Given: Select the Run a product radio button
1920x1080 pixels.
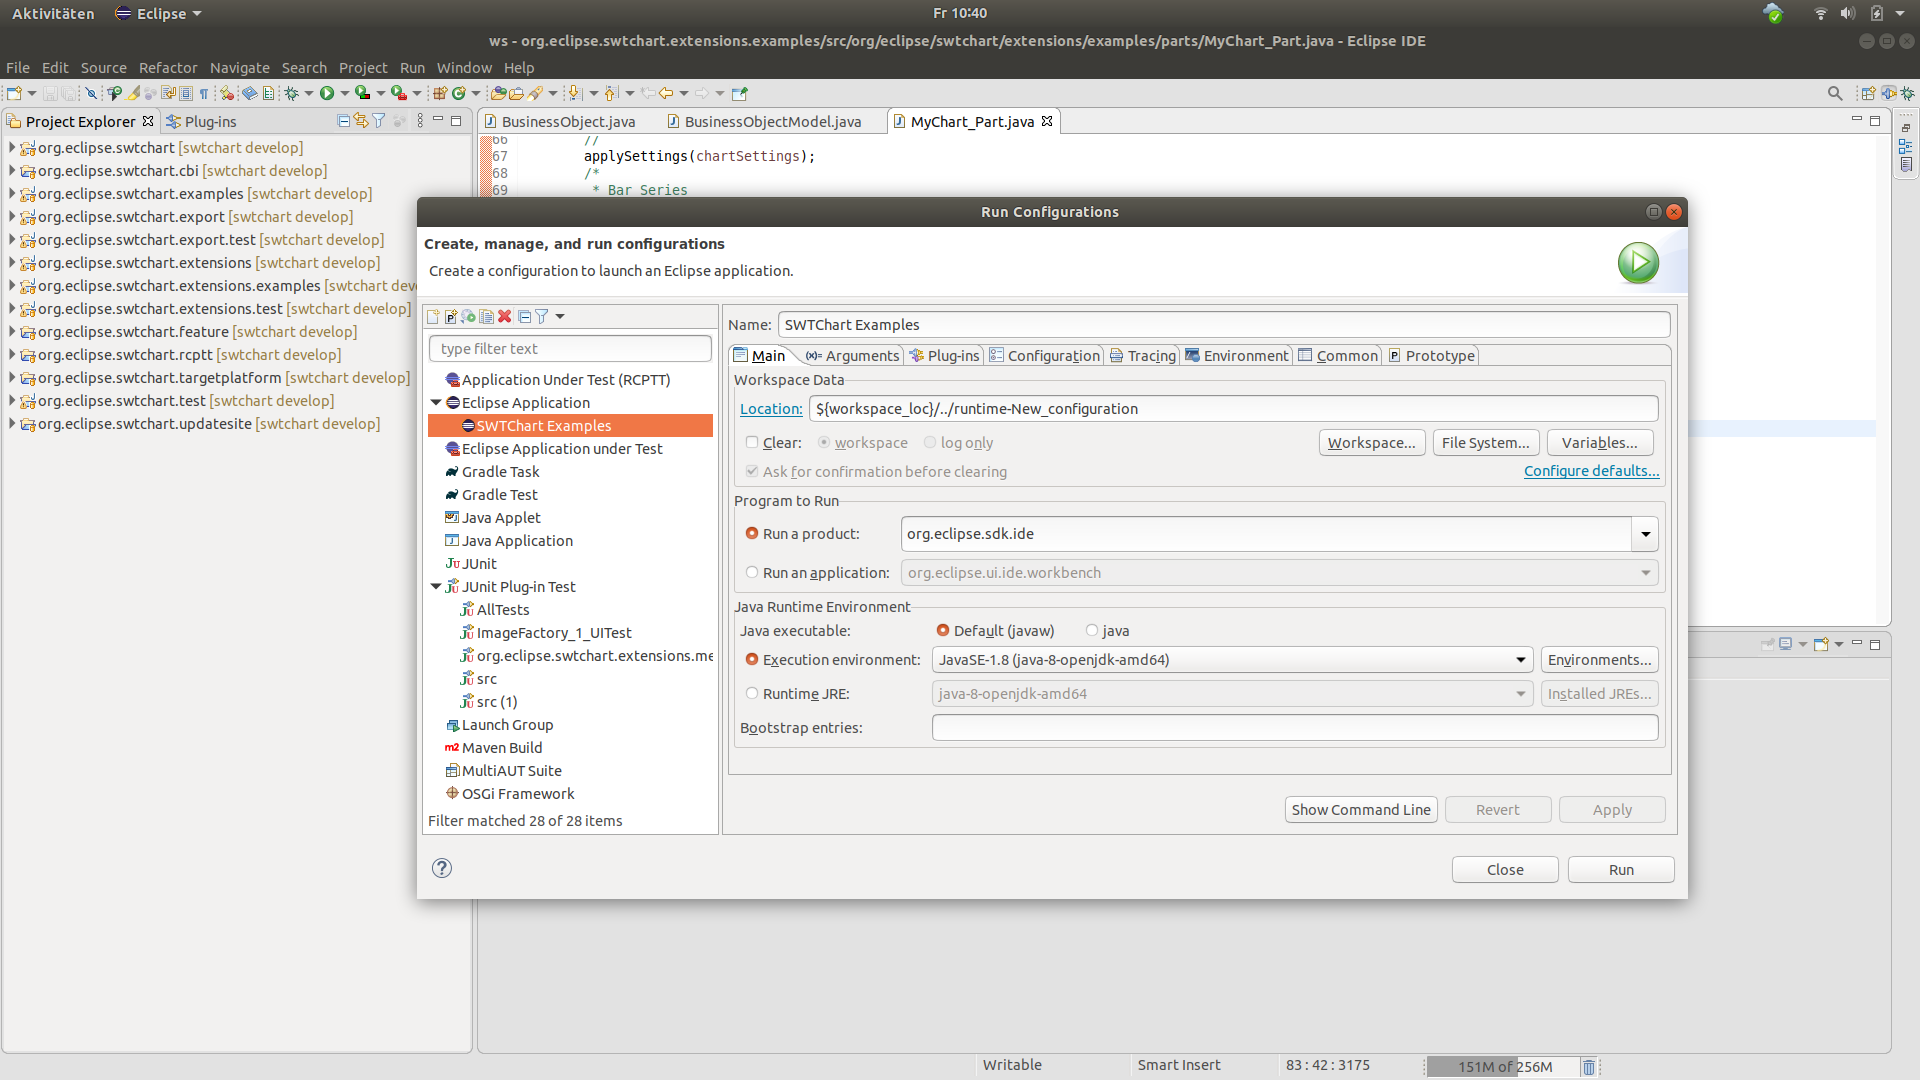Looking at the screenshot, I should pyautogui.click(x=752, y=533).
